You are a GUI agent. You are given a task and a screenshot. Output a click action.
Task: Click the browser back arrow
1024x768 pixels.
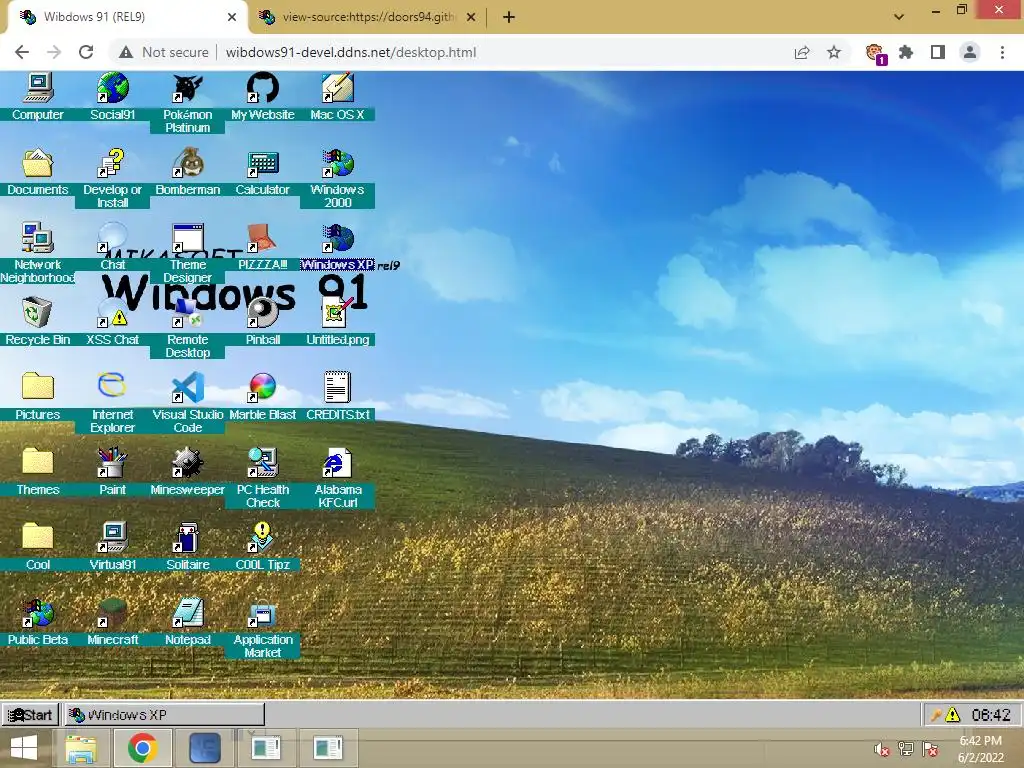pos(22,52)
